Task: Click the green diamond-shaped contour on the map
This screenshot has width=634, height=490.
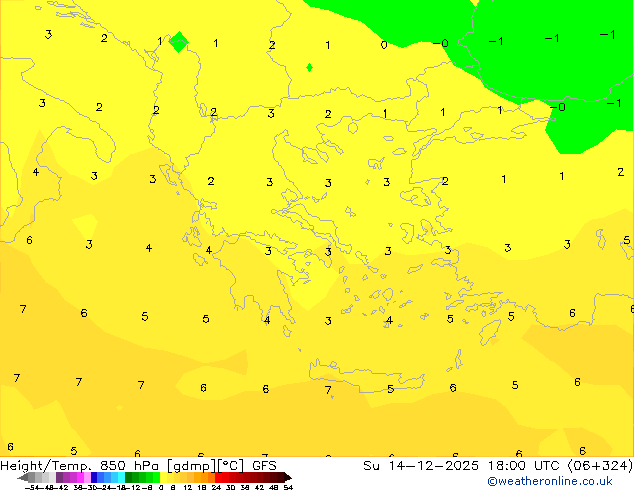Action: [178, 42]
